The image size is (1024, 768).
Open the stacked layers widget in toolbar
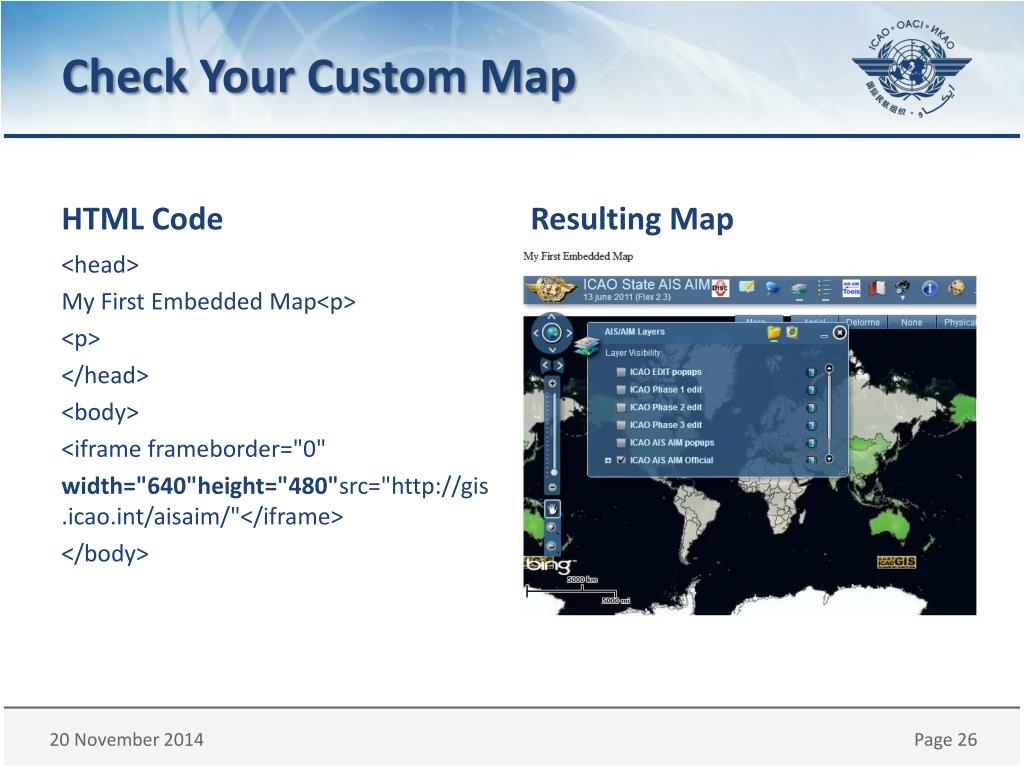pyautogui.click(x=799, y=289)
